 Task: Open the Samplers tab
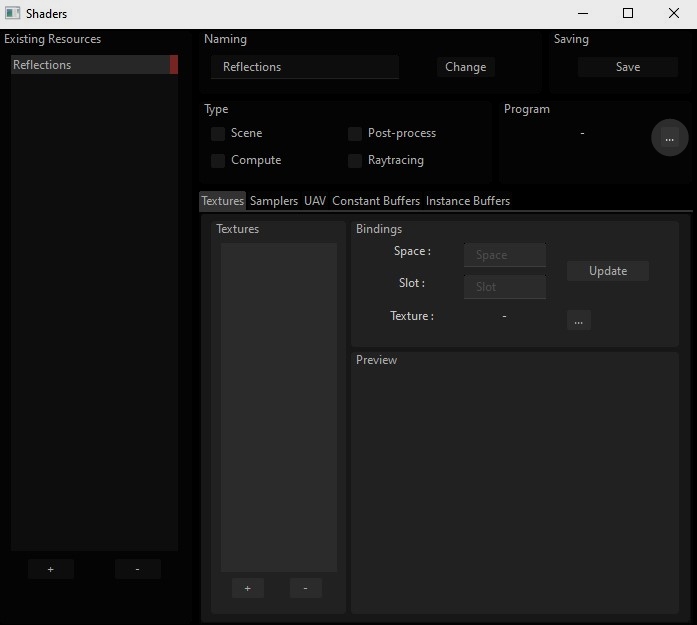(x=274, y=201)
